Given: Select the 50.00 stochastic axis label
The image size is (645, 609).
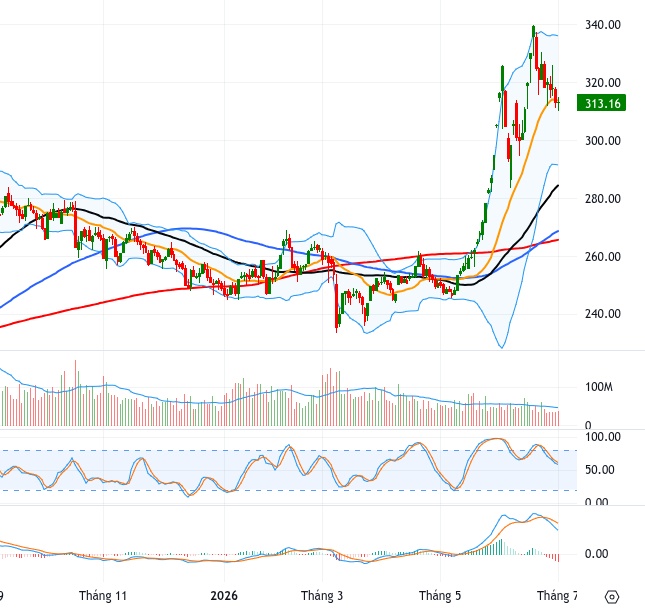Looking at the screenshot, I should [600, 470].
